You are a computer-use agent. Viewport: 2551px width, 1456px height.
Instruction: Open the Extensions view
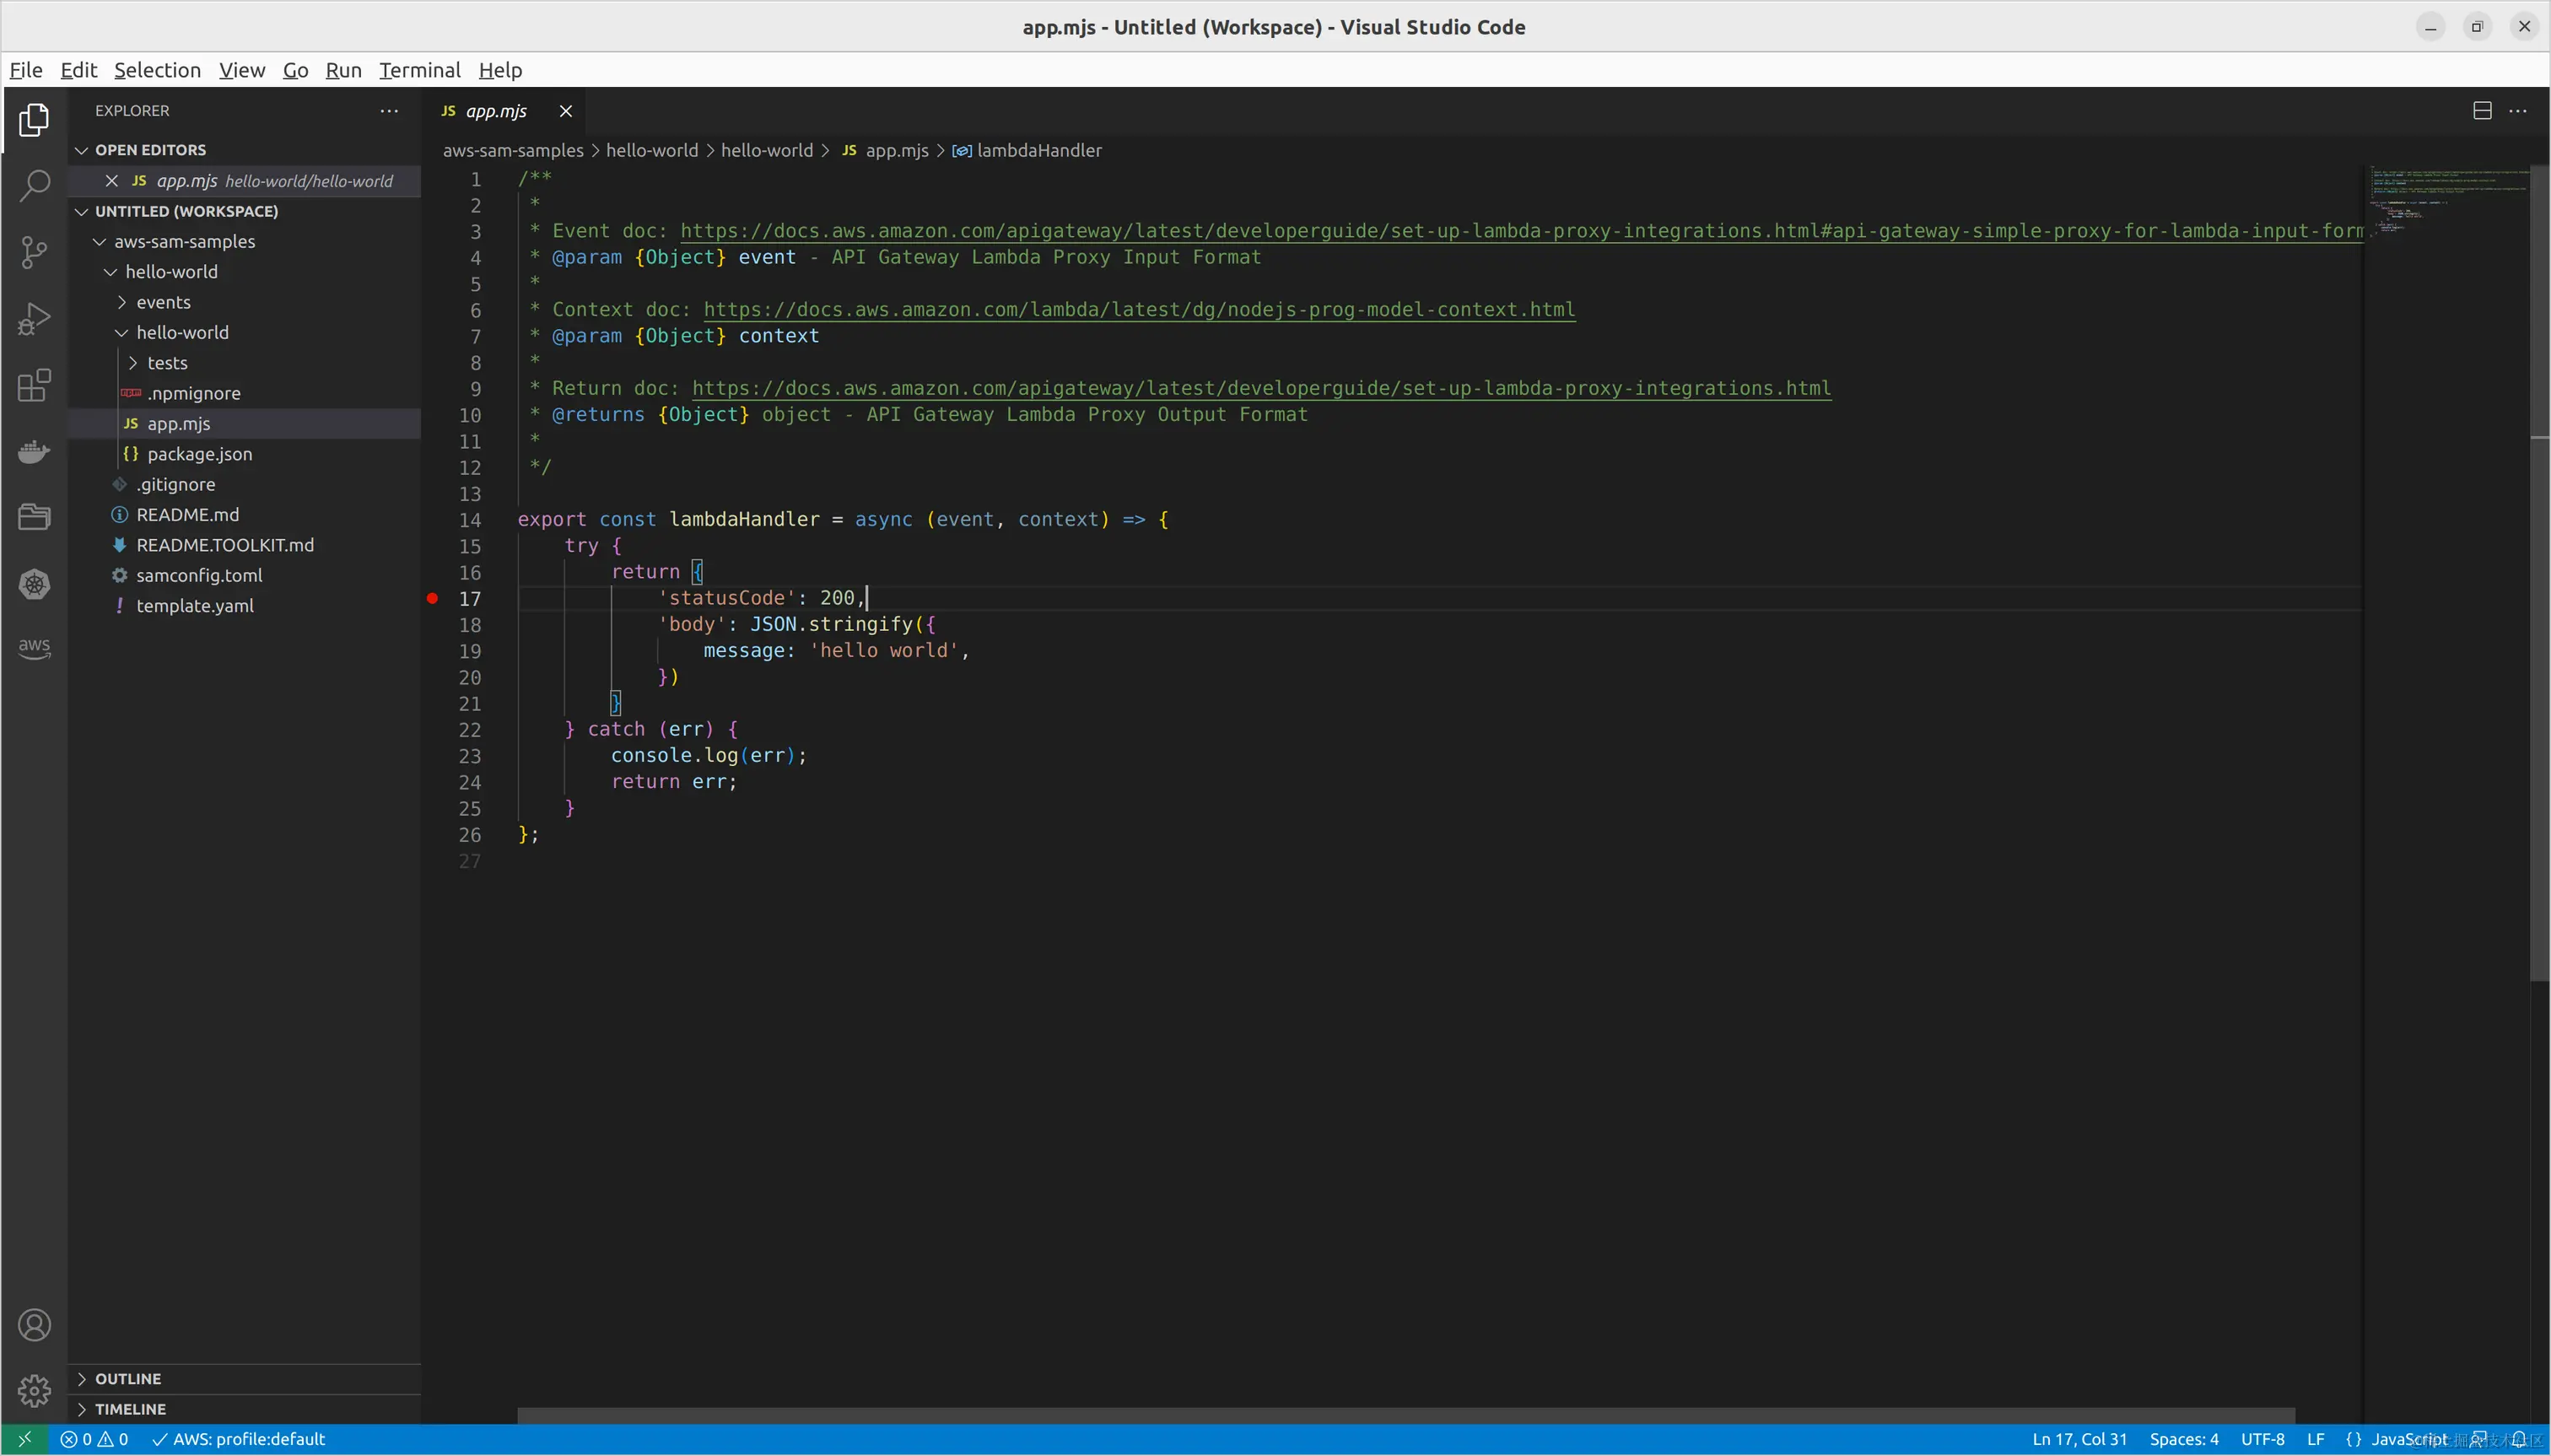[34, 385]
